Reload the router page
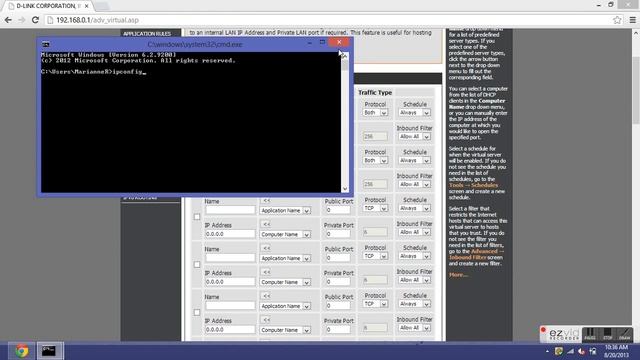Image resolution: width=640 pixels, height=360 pixels. [x=35, y=20]
